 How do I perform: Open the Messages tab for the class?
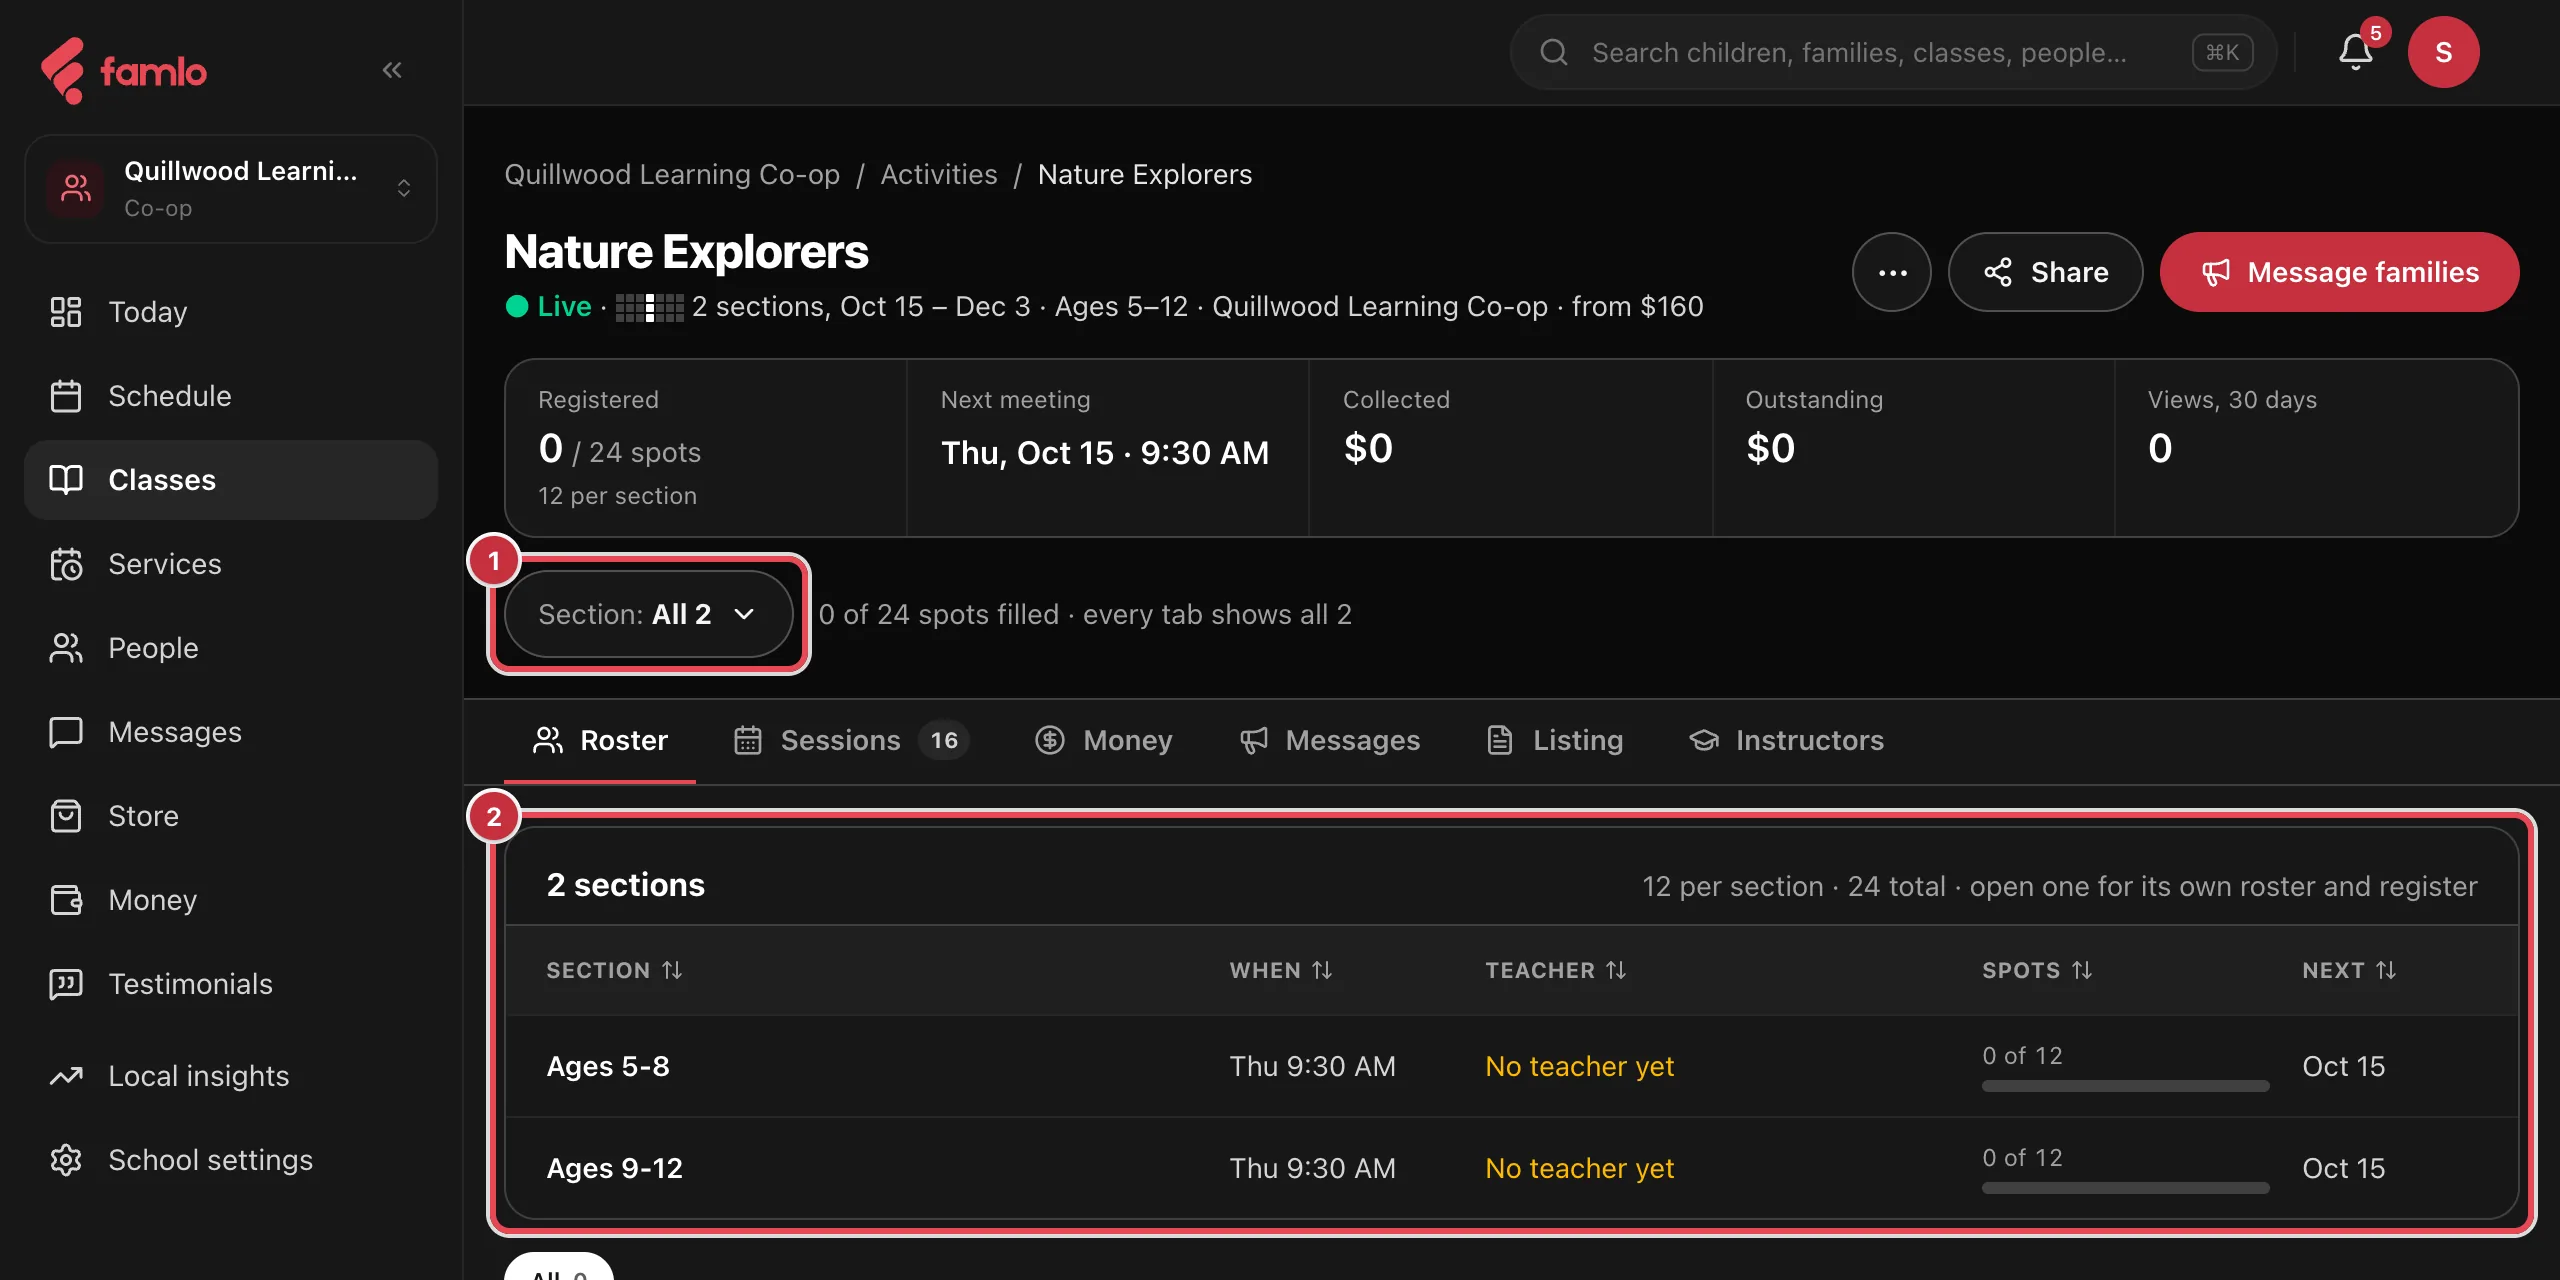(1329, 740)
